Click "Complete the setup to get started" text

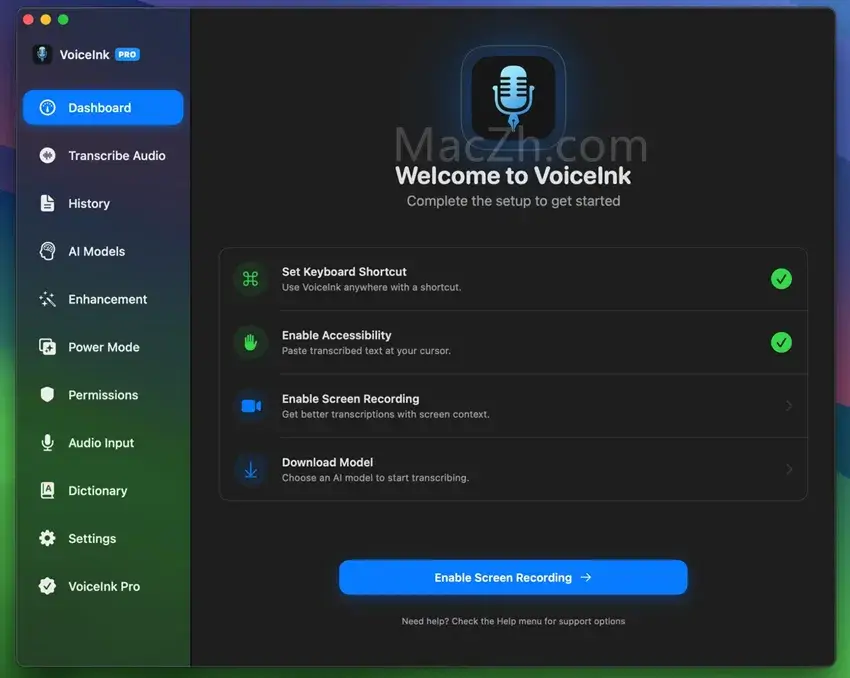click(513, 201)
